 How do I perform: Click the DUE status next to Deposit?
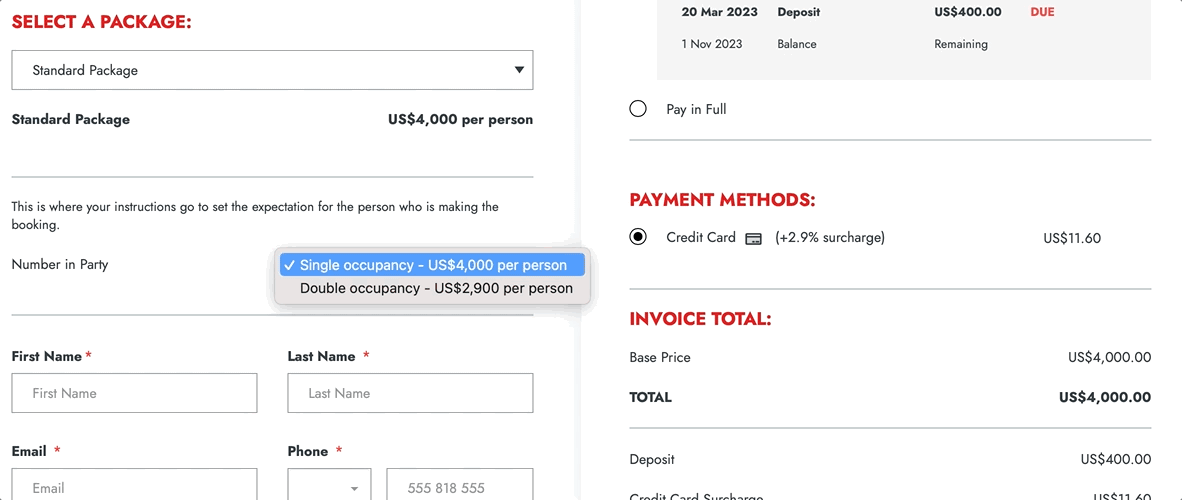tap(1043, 12)
